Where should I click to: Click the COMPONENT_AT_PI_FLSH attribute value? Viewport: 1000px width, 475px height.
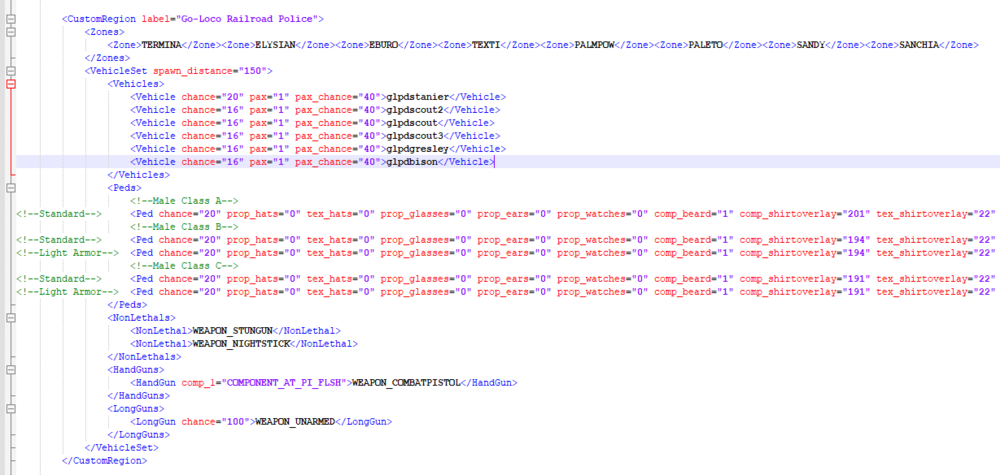[x=284, y=383]
